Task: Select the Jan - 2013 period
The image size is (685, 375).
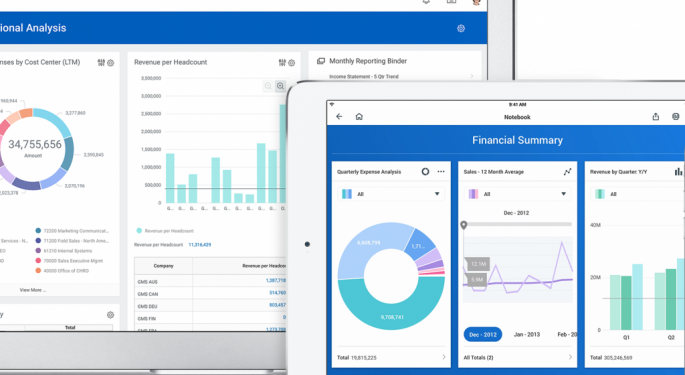Action: tap(527, 334)
